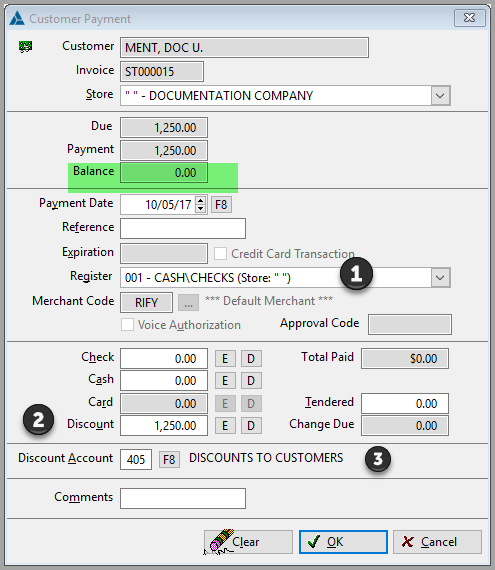The image size is (495, 570).
Task: Click the E button on the Discount row
Action: click(225, 426)
